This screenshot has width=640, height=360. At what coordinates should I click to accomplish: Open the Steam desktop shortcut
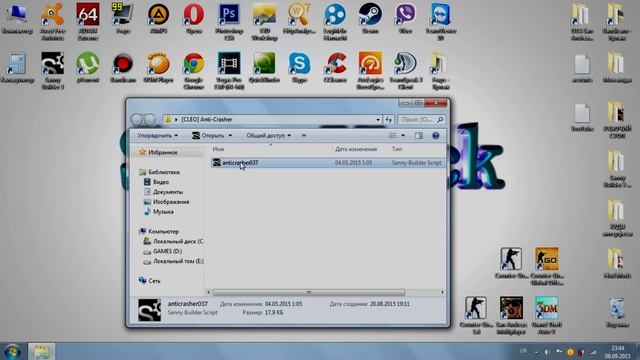point(370,18)
